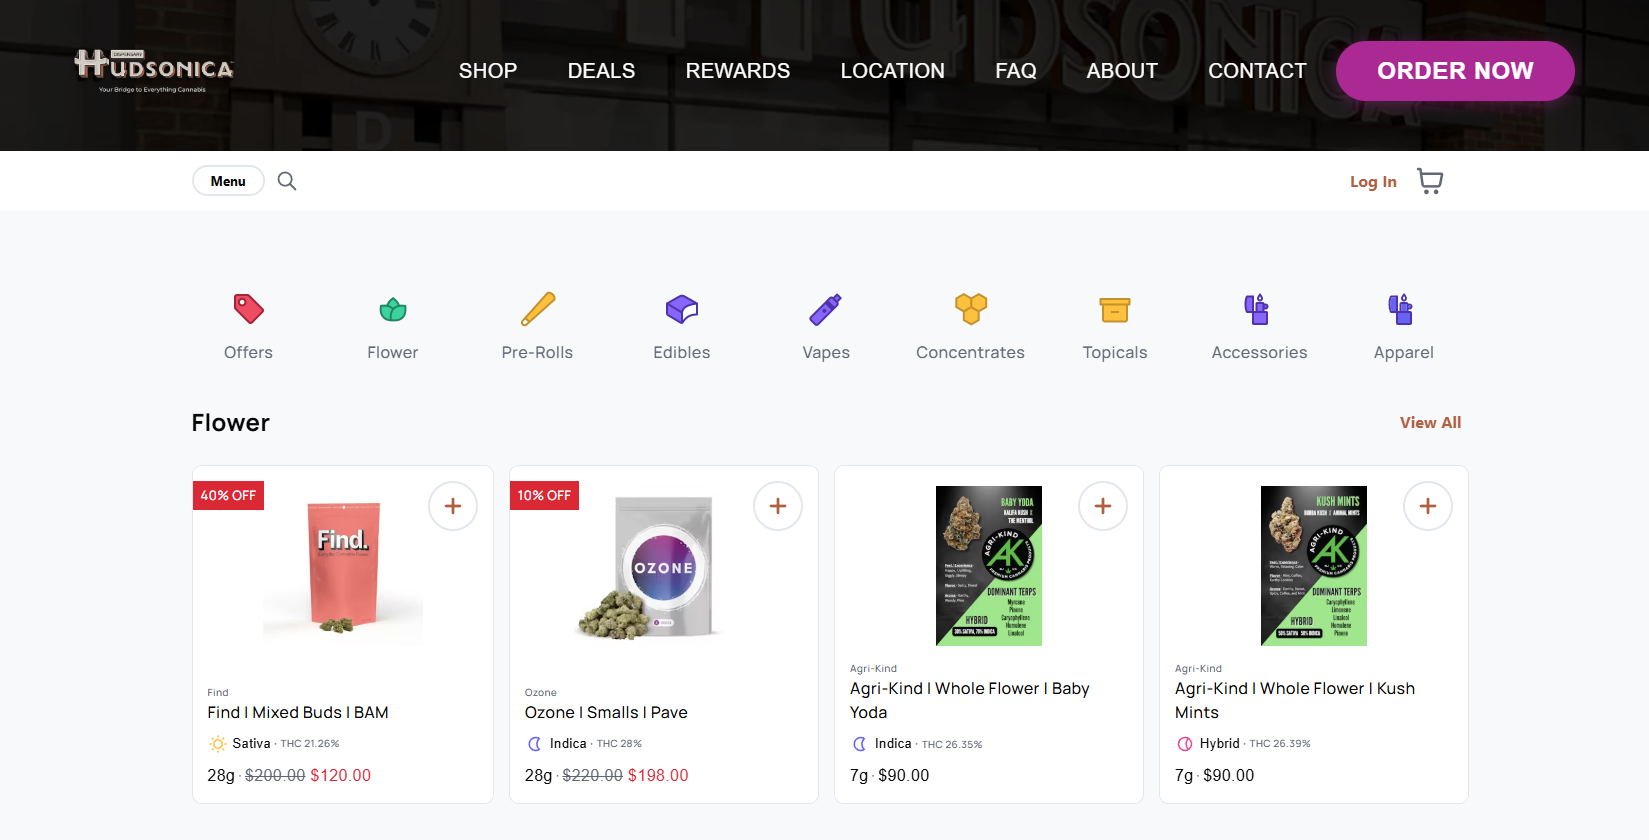Click the 40% OFF badge
This screenshot has width=1649, height=840.
(x=228, y=496)
